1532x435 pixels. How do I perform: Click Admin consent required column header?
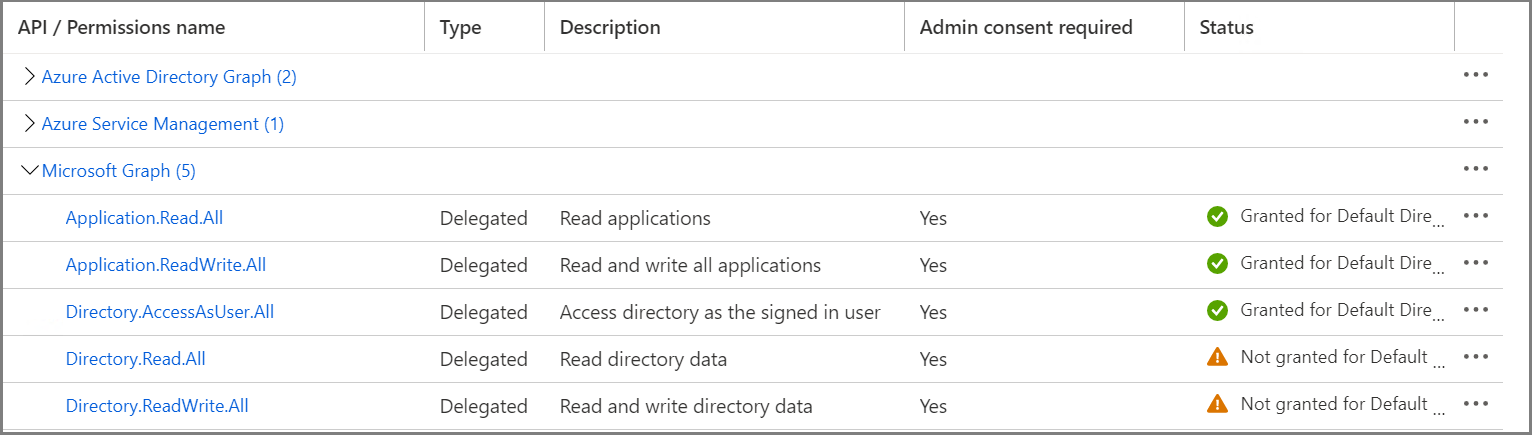(x=1025, y=27)
